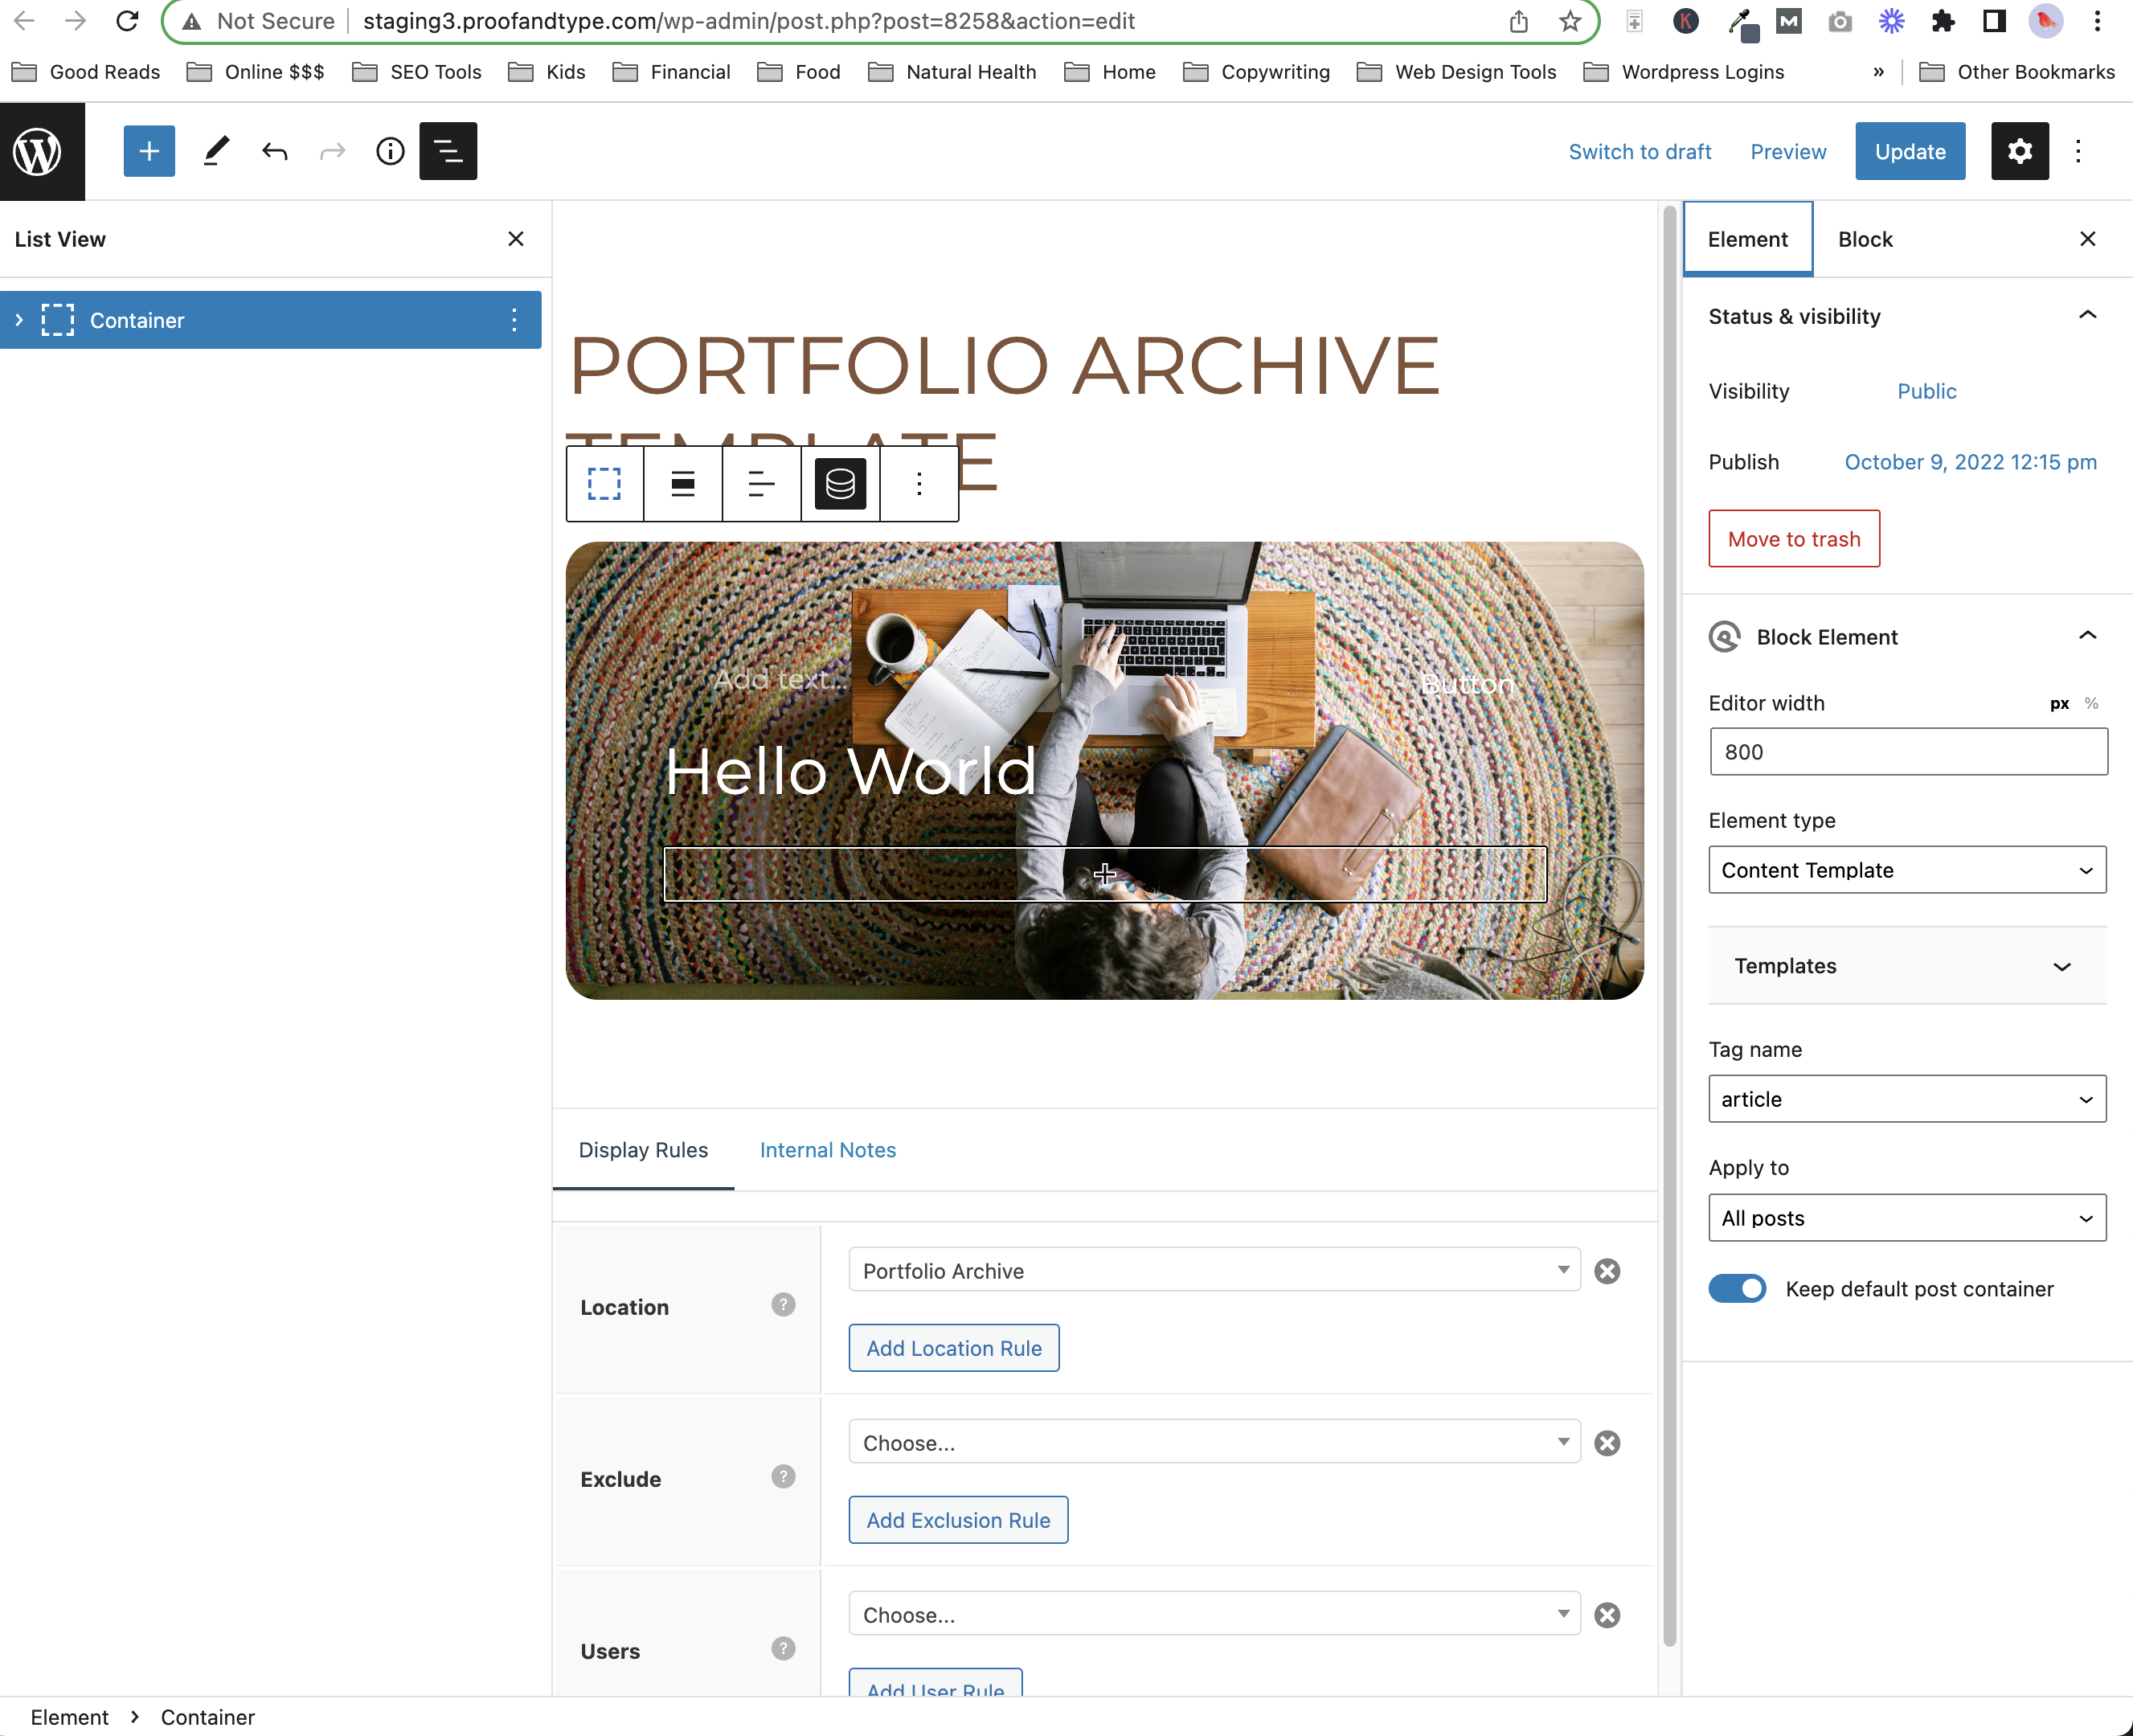This screenshot has height=1736, width=2133.
Task: Open the document details info icon
Action: pyautogui.click(x=390, y=152)
